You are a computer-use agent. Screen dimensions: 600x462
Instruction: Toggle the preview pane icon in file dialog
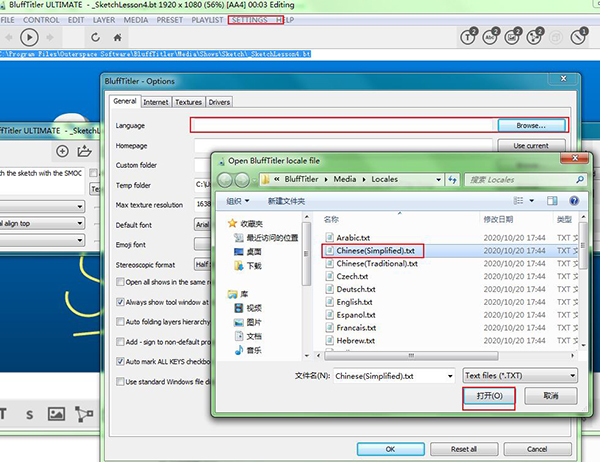coord(552,201)
